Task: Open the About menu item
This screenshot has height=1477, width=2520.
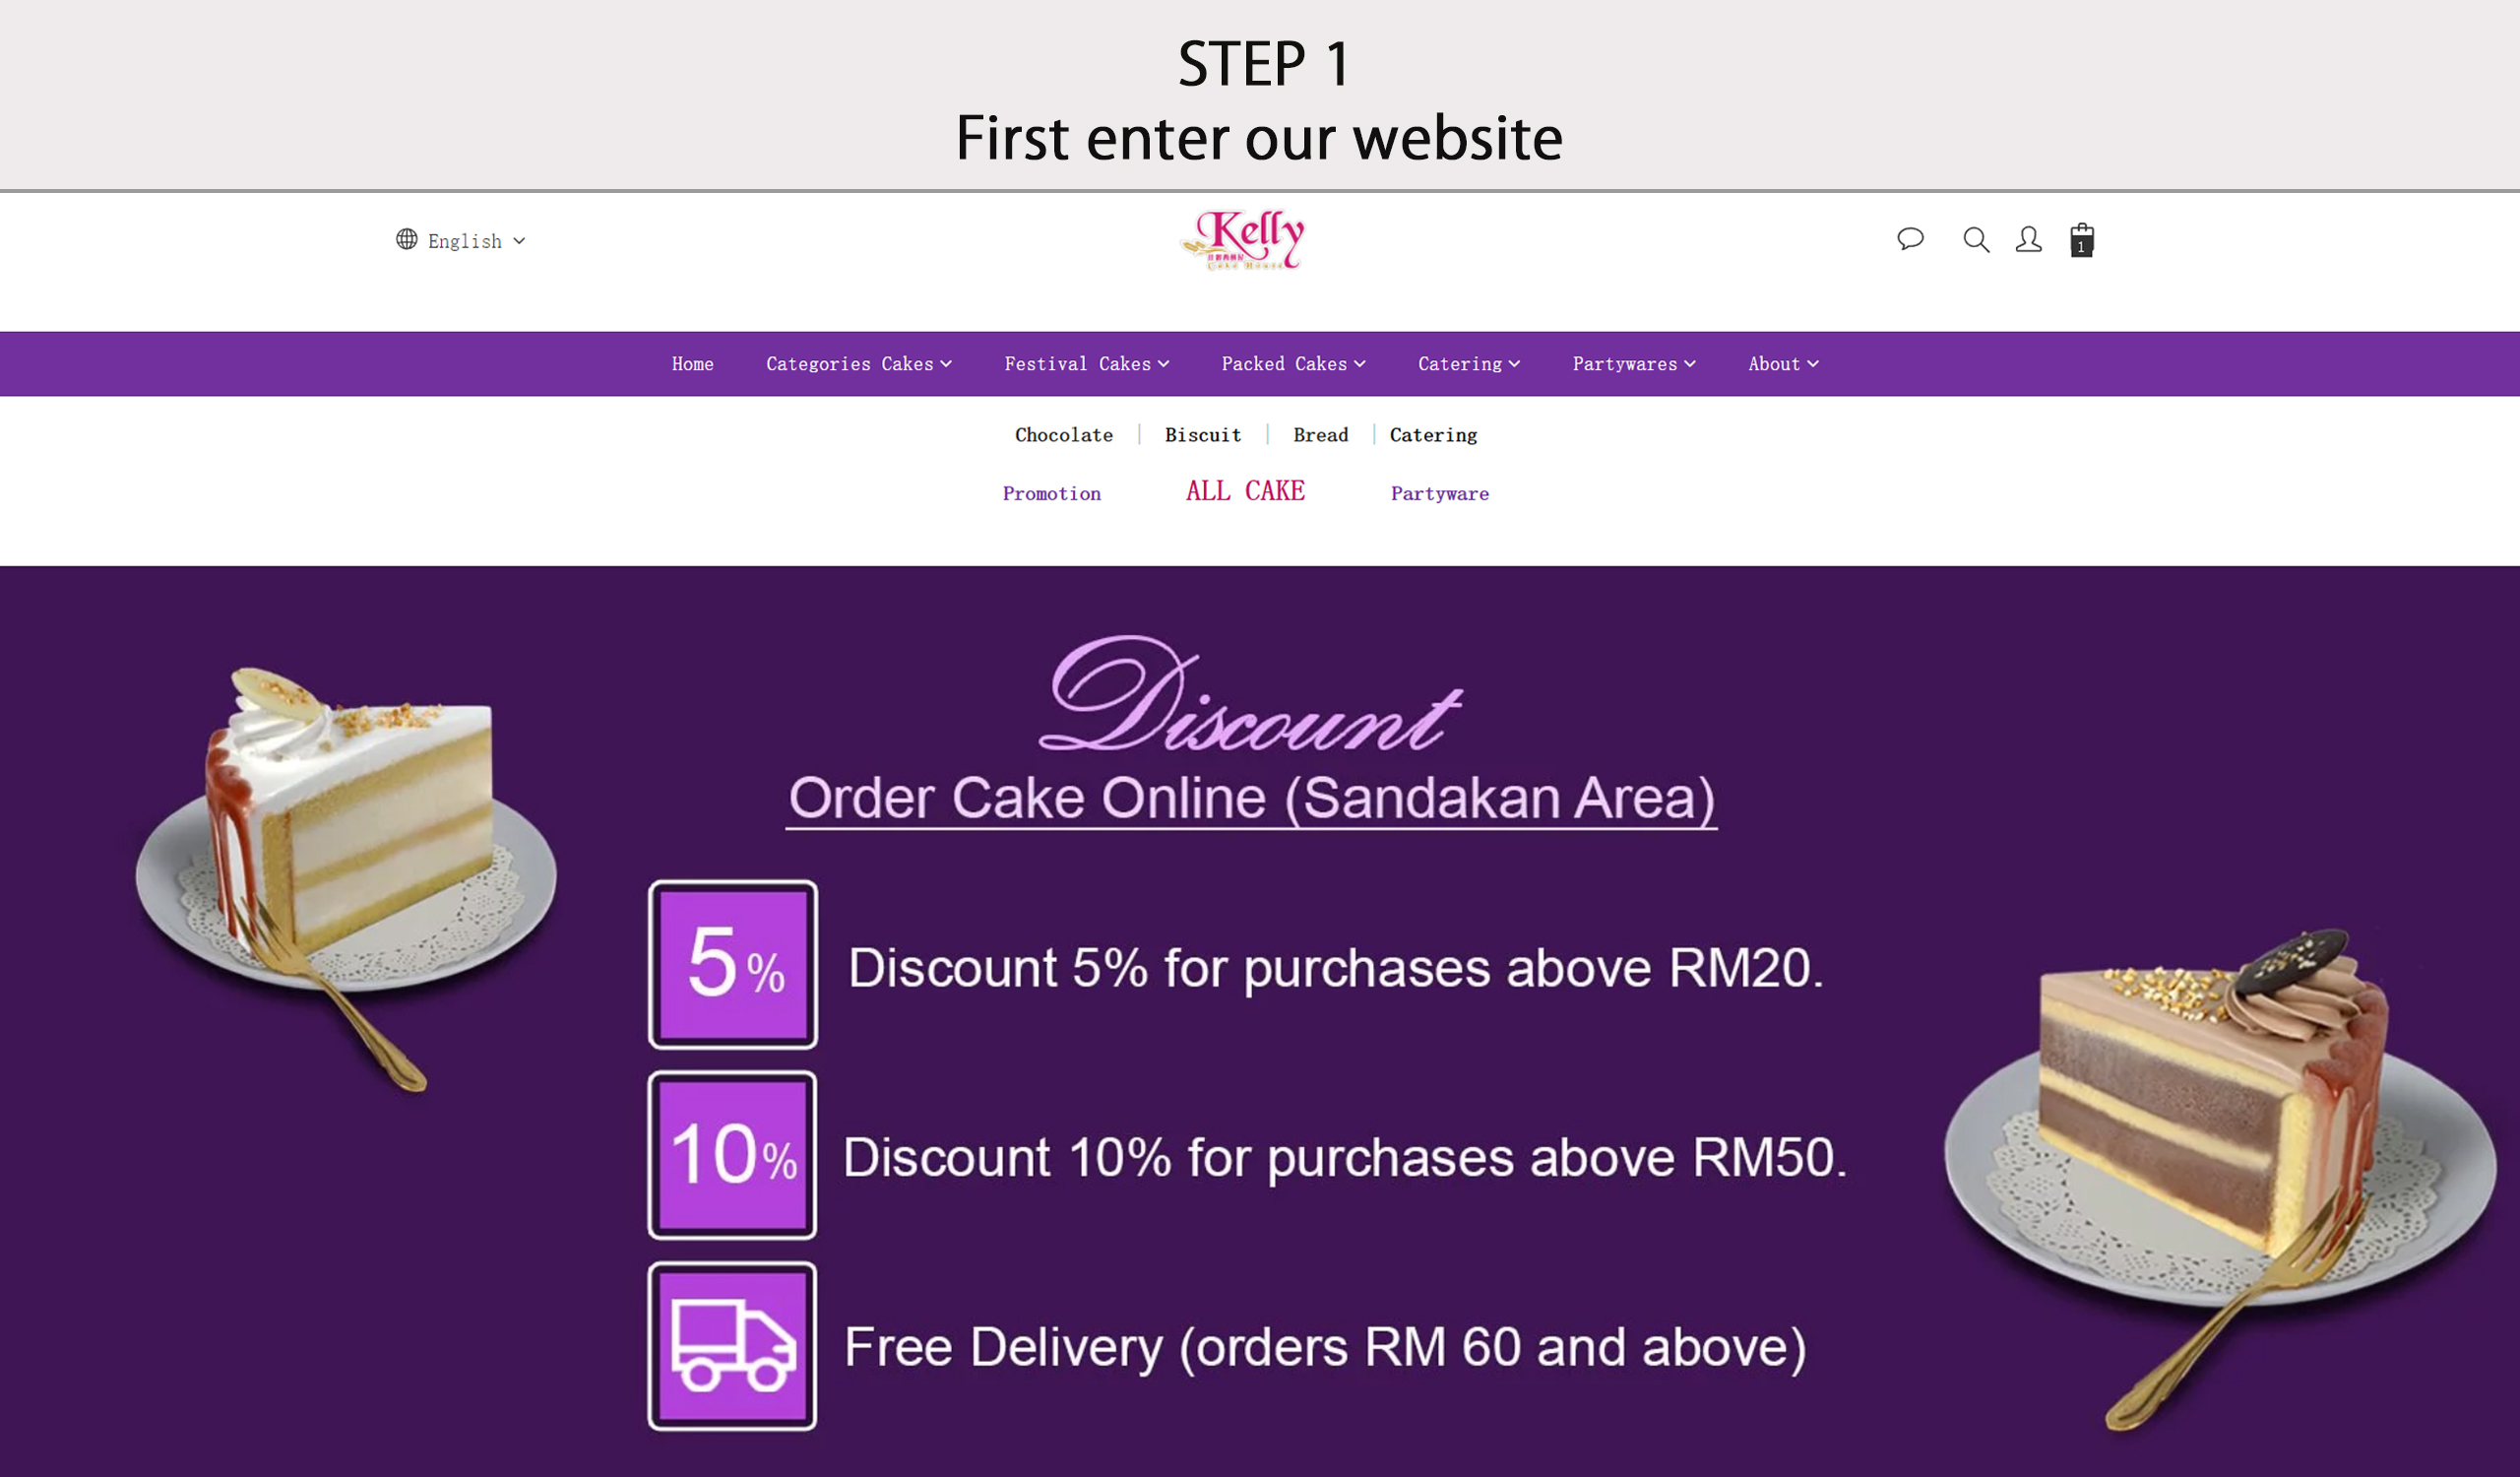Action: click(1783, 364)
